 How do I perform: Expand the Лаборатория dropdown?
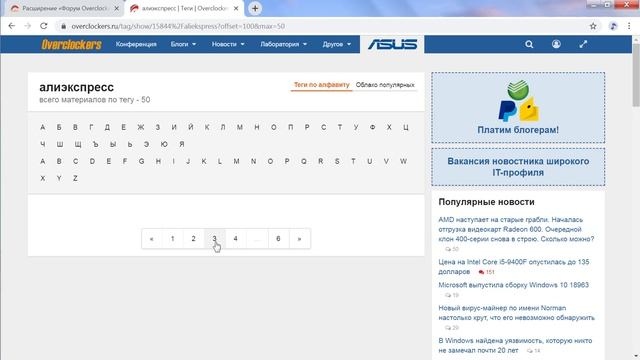point(284,44)
